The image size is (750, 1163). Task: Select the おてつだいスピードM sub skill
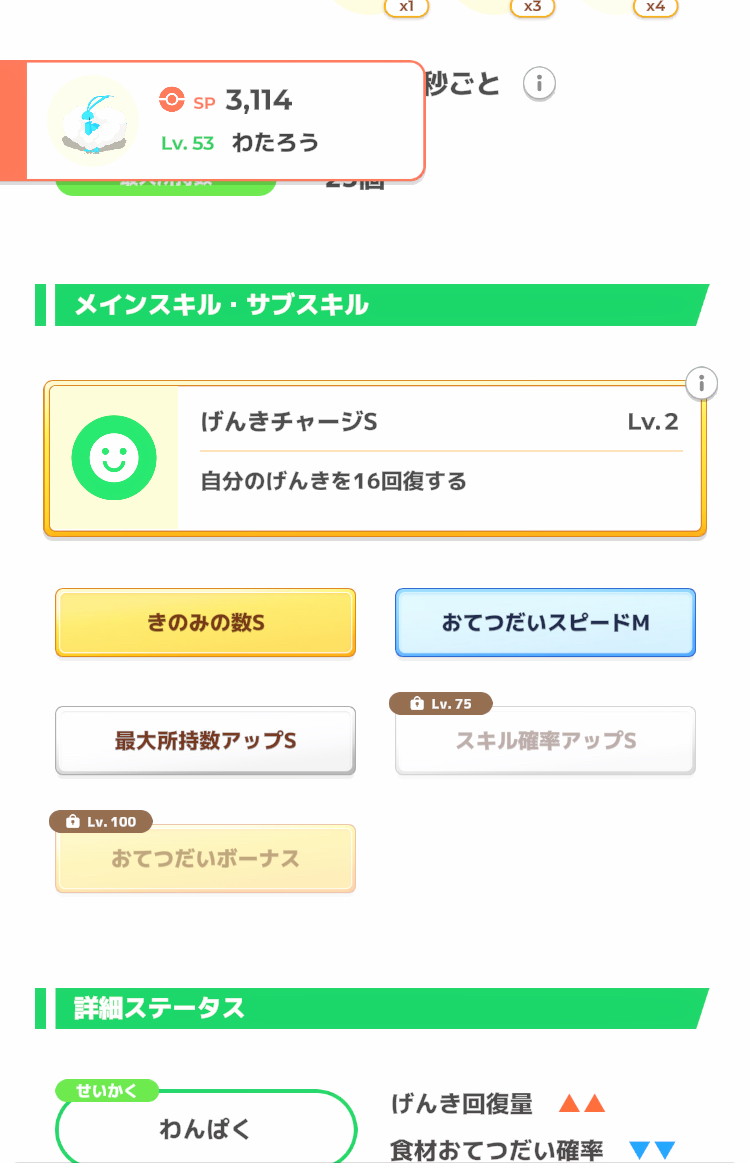pyautogui.click(x=545, y=623)
